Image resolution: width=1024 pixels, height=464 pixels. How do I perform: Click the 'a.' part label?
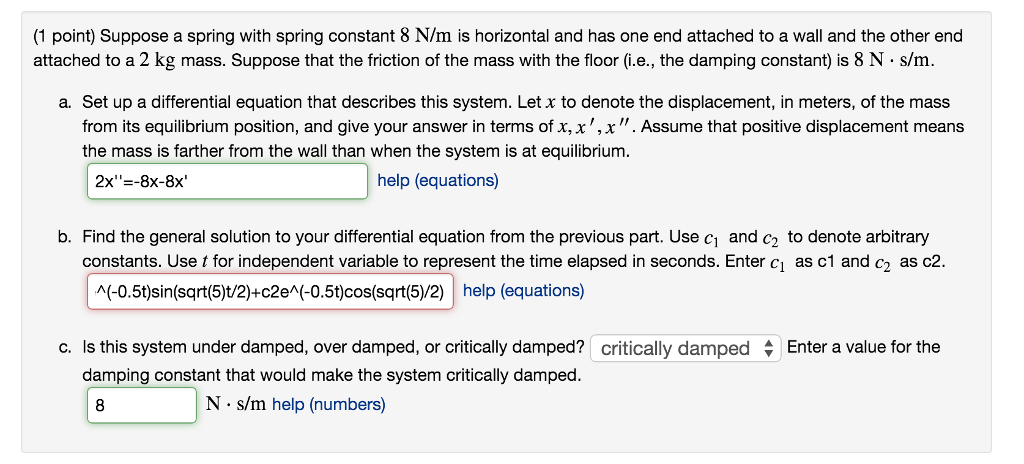[64, 102]
